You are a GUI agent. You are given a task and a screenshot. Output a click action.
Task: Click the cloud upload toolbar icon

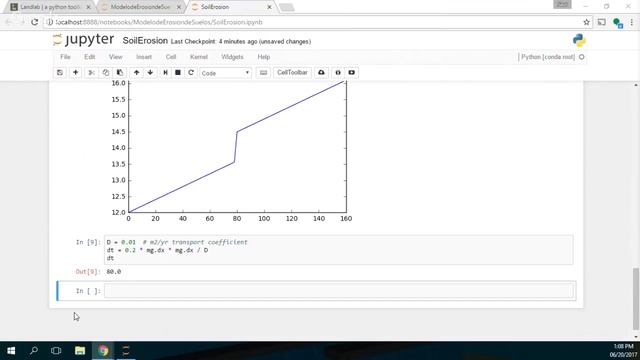321,73
